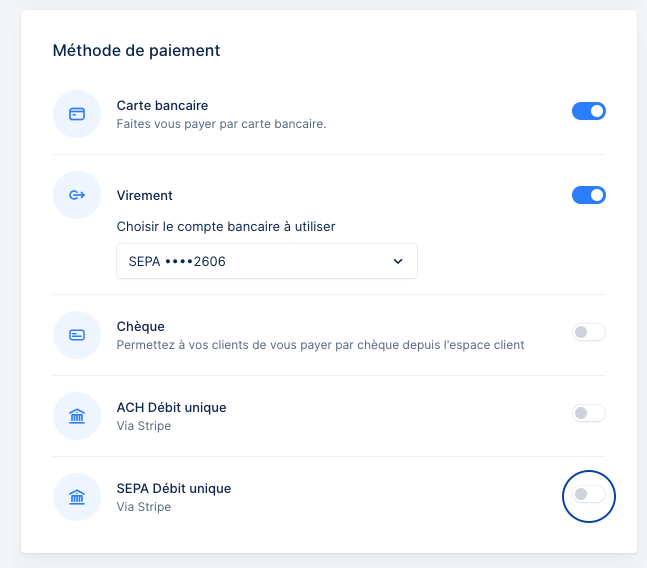Viewport: 647px width, 568px height.
Task: Switch on the SEPA Débit unique toggle
Action: [x=588, y=494]
